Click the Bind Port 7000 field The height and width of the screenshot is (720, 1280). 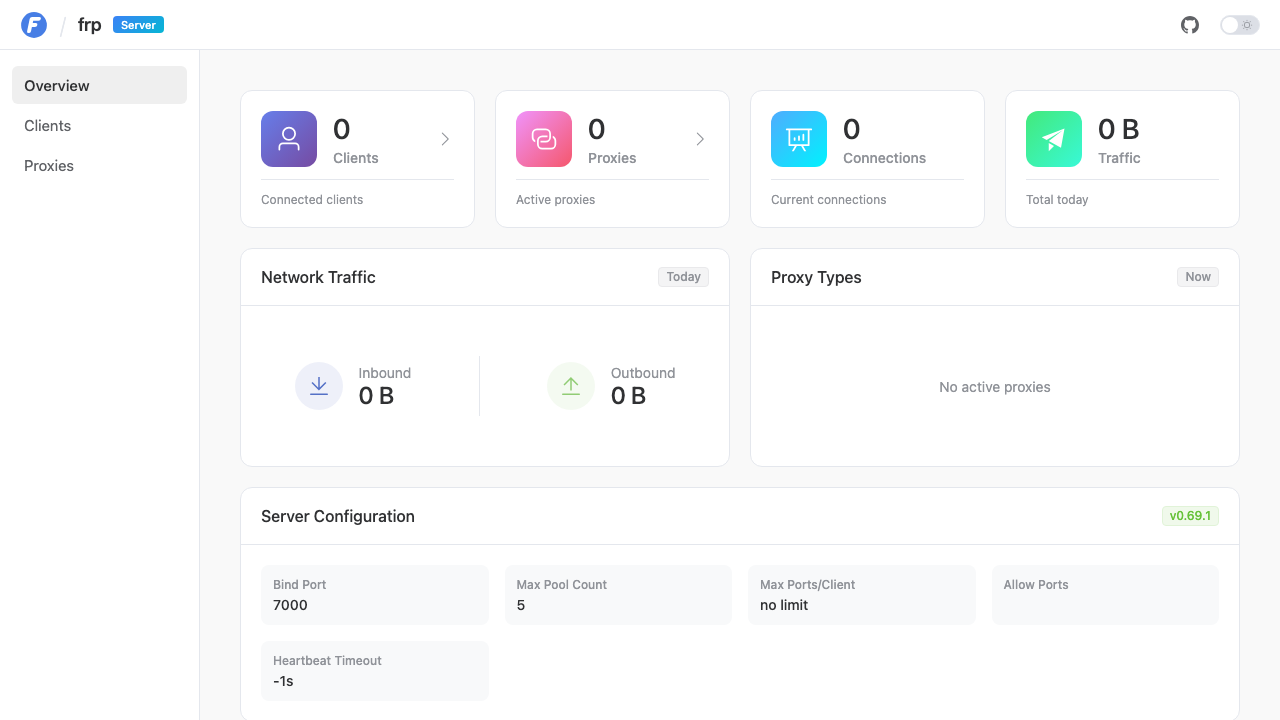[x=375, y=595]
